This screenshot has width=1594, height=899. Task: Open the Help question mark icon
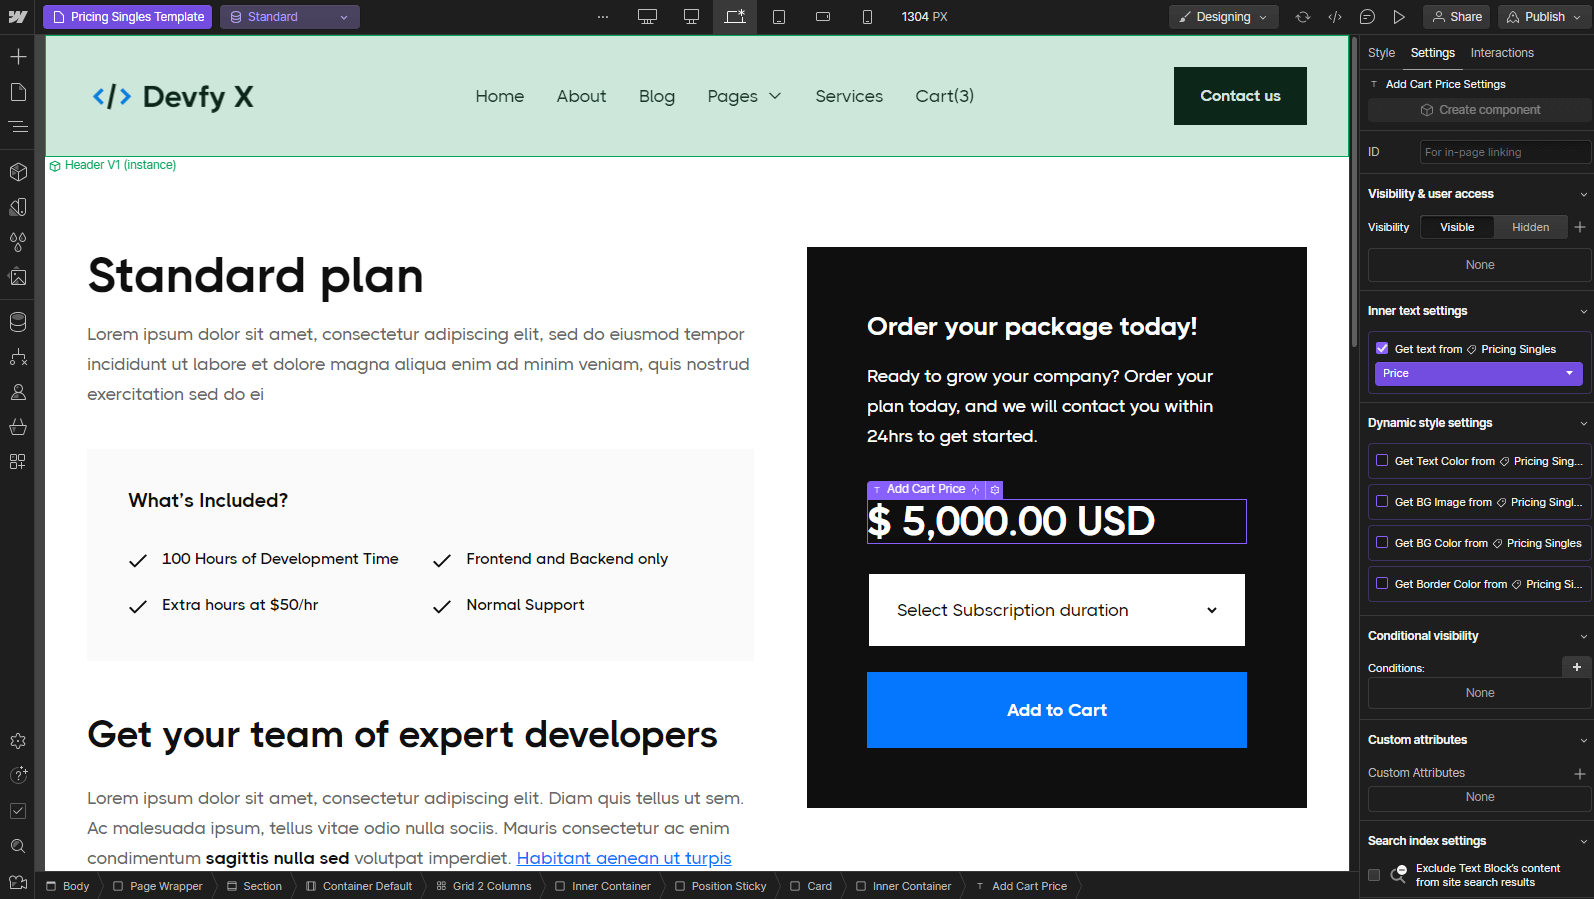pyautogui.click(x=18, y=775)
